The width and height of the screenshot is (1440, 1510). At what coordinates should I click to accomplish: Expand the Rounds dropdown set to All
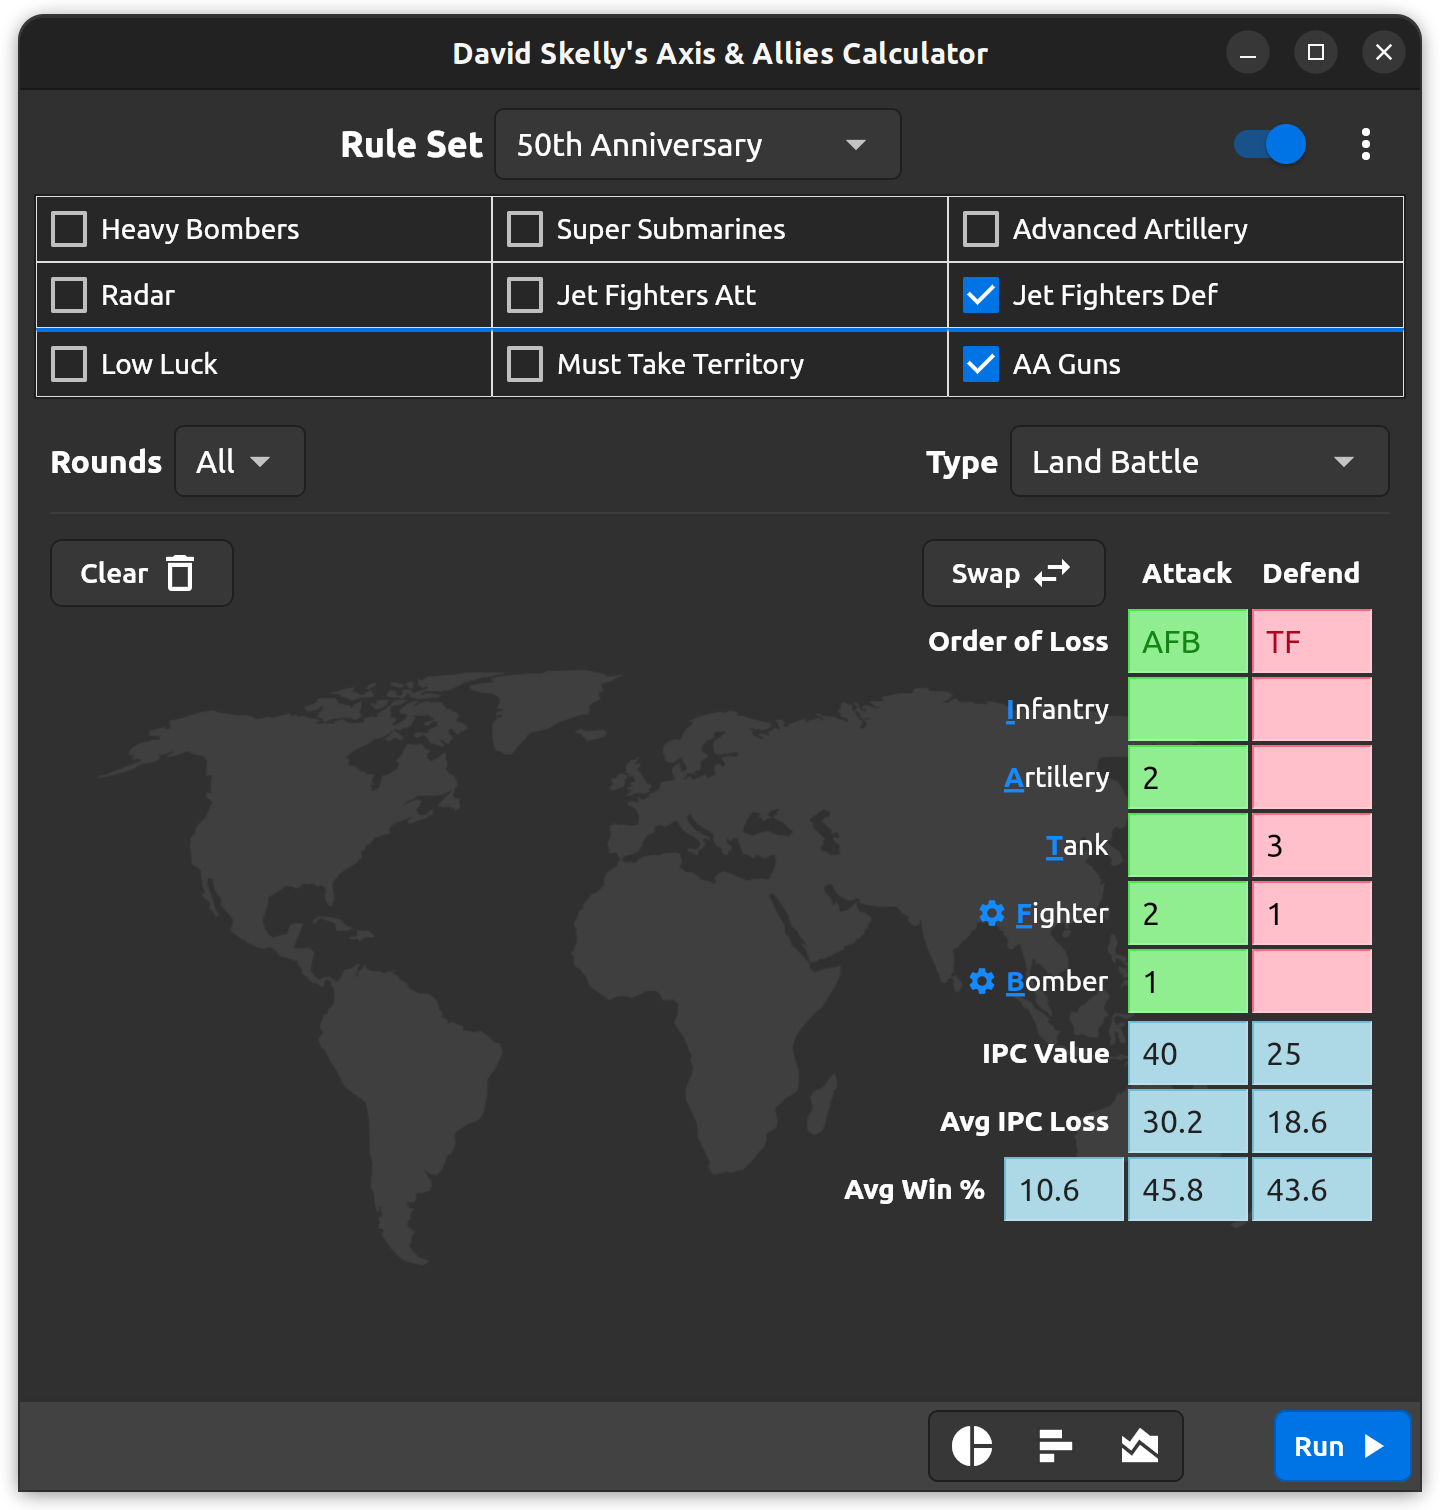(239, 461)
